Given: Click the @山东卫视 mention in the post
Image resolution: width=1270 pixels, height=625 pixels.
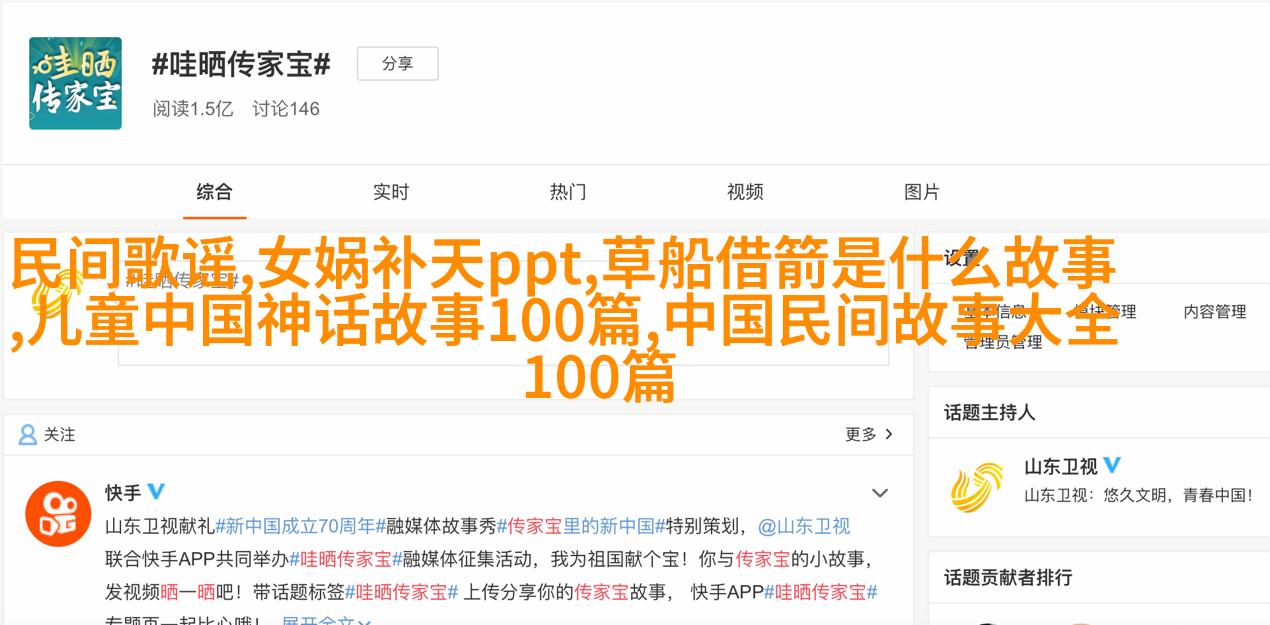Looking at the screenshot, I should tap(803, 526).
